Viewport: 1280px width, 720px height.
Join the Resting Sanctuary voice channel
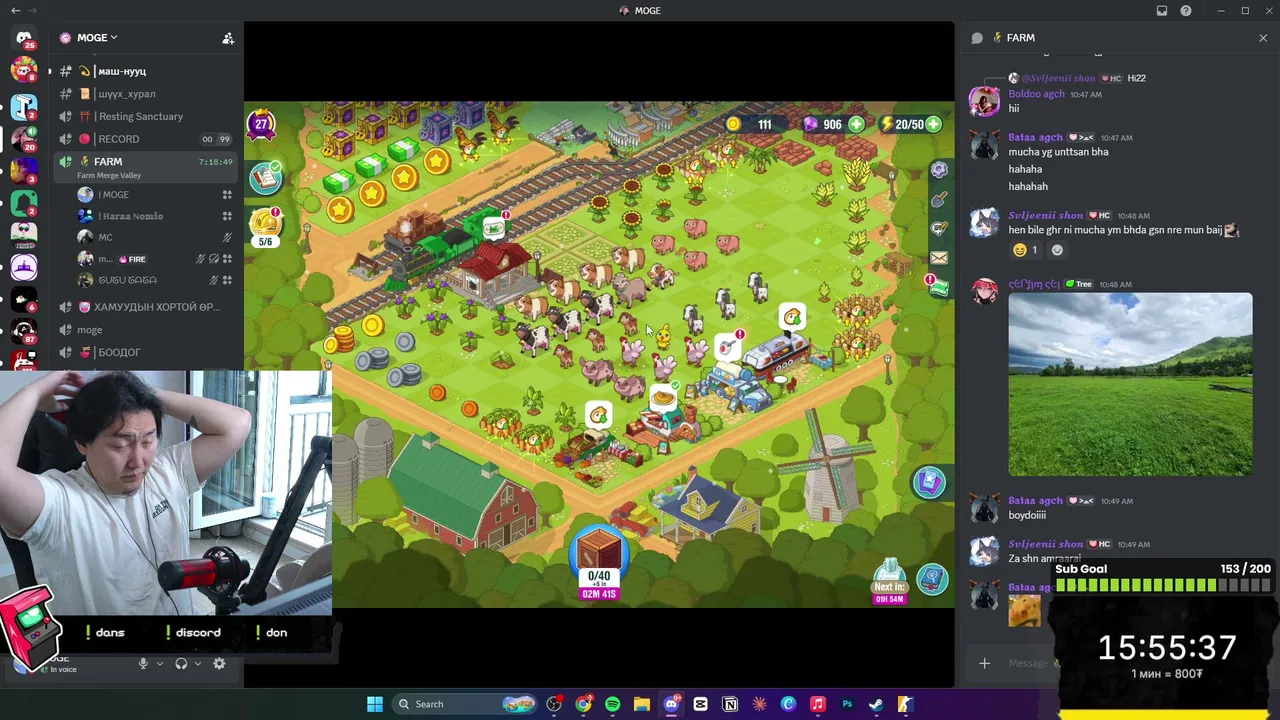pyautogui.click(x=146, y=116)
